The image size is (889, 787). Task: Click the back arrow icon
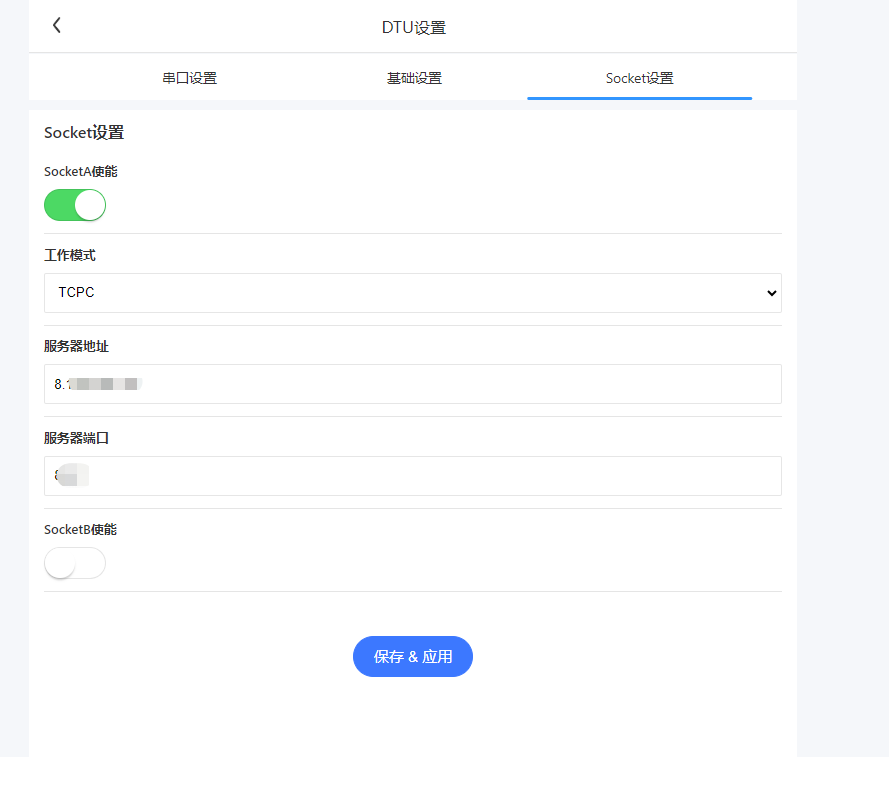click(57, 26)
